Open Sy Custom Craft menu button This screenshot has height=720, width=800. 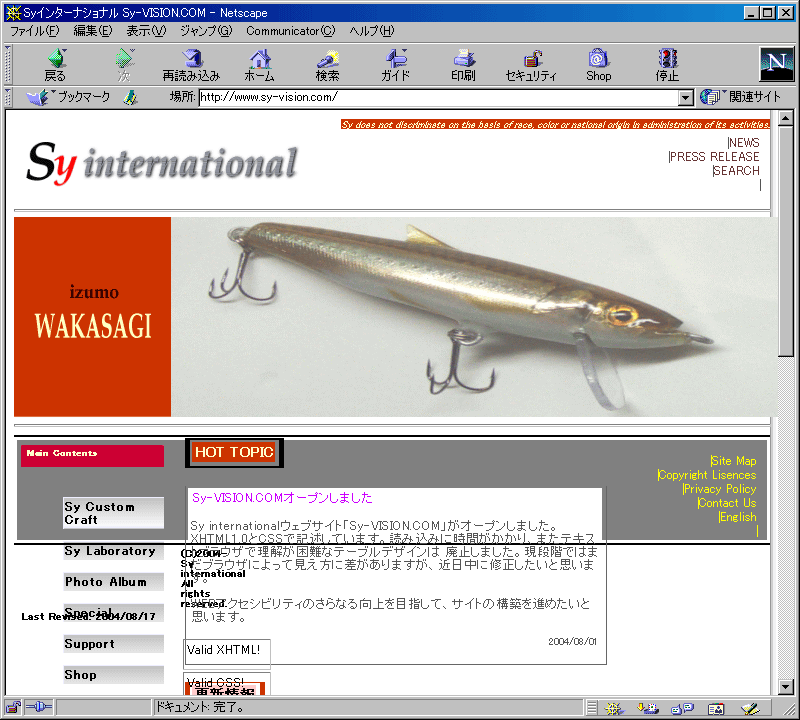click(x=113, y=513)
